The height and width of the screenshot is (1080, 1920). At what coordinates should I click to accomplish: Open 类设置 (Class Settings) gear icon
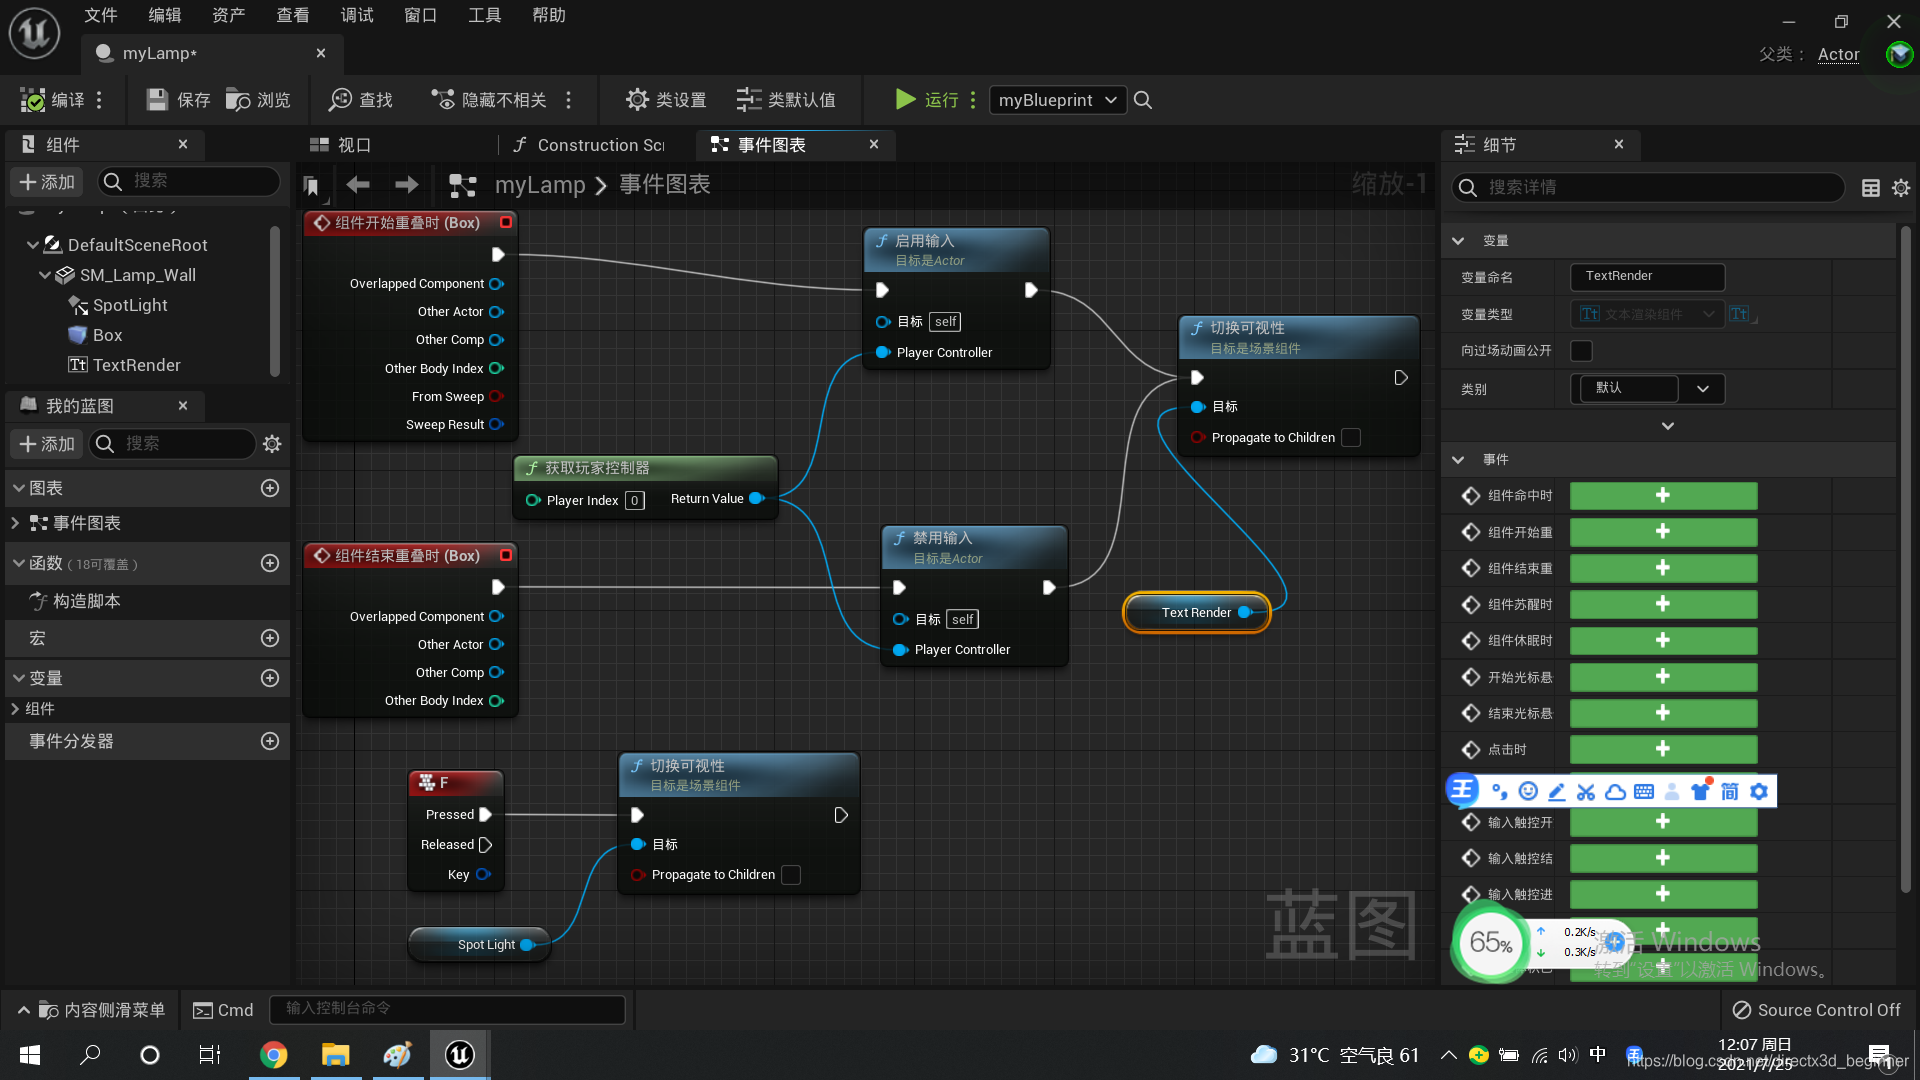click(x=637, y=100)
